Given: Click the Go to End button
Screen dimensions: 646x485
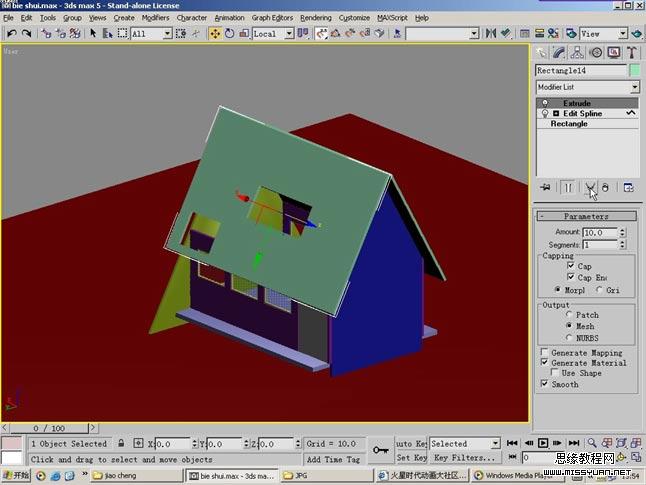Looking at the screenshot, I should (x=573, y=443).
